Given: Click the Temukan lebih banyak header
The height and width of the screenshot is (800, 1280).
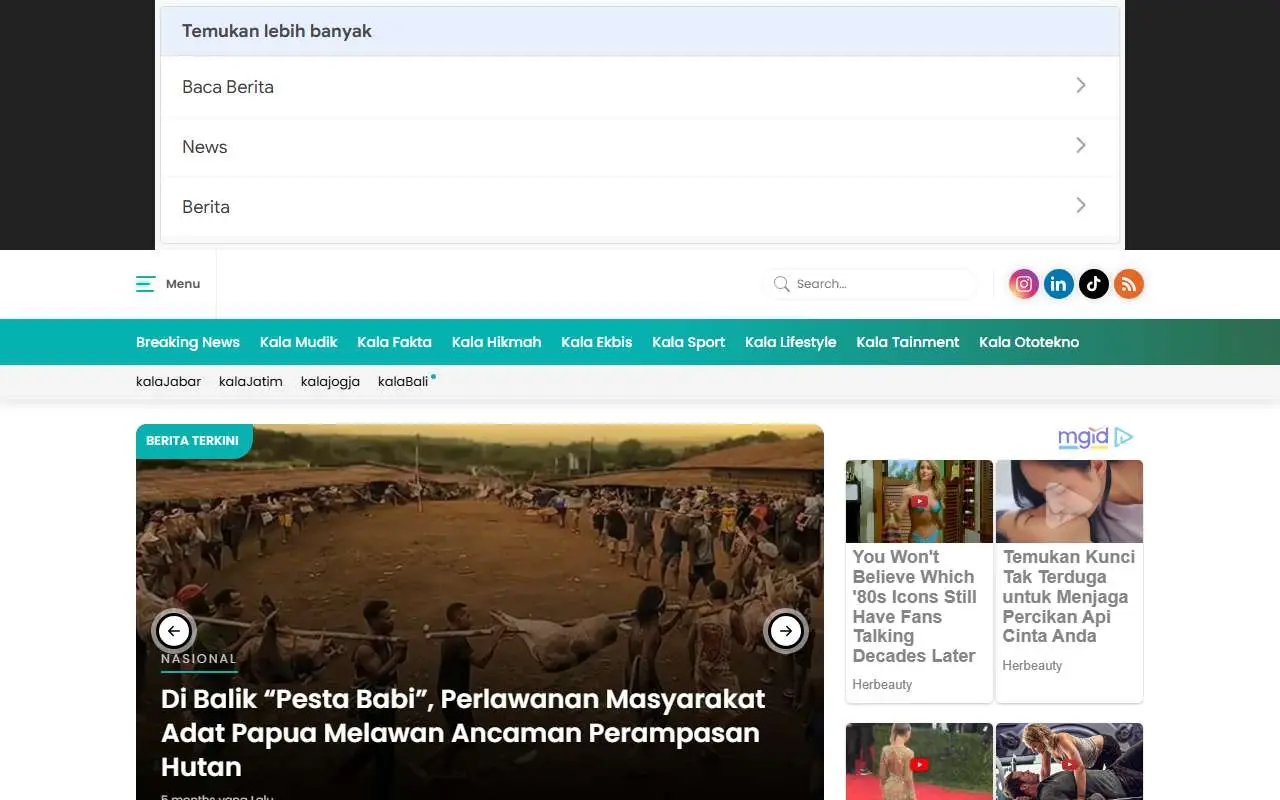Looking at the screenshot, I should [640, 31].
